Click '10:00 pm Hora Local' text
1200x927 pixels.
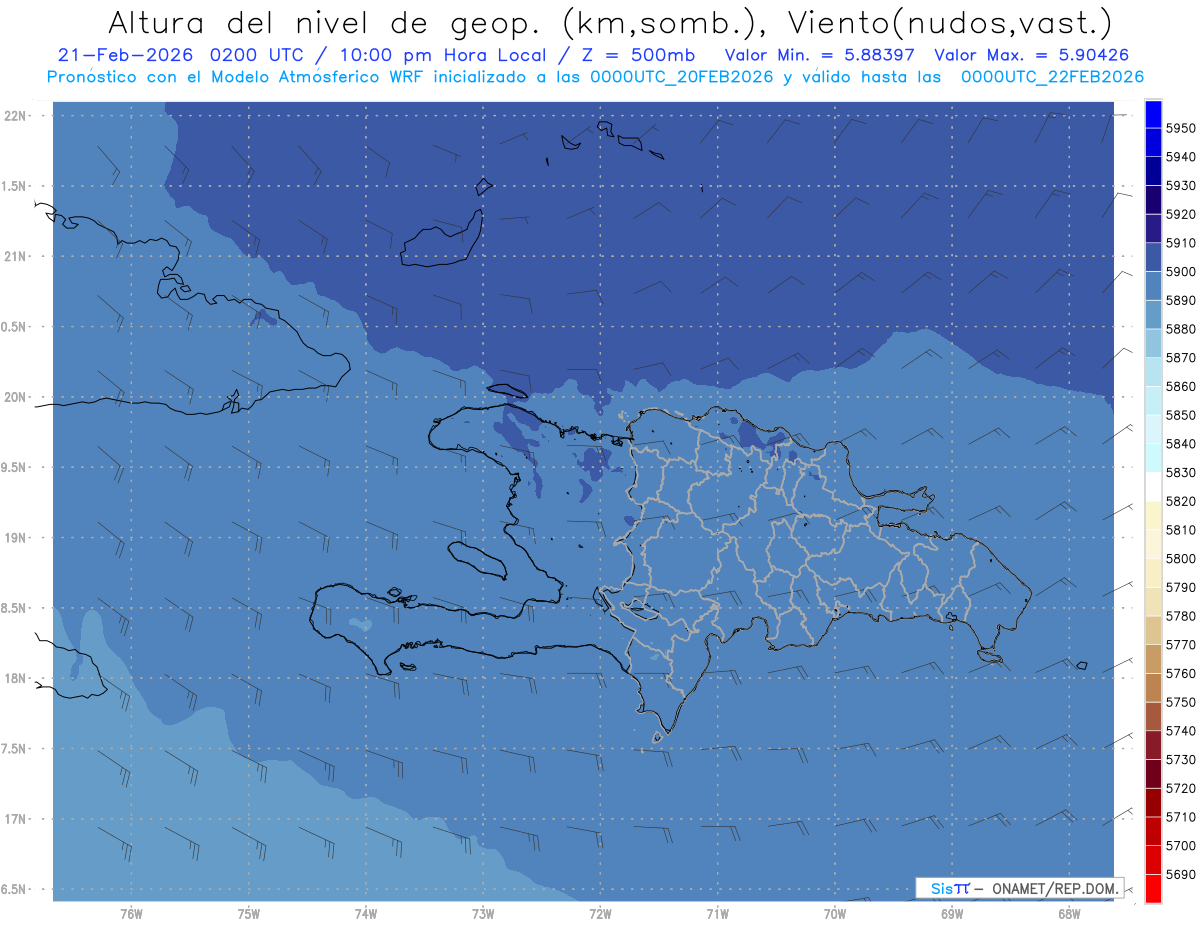click(445, 56)
